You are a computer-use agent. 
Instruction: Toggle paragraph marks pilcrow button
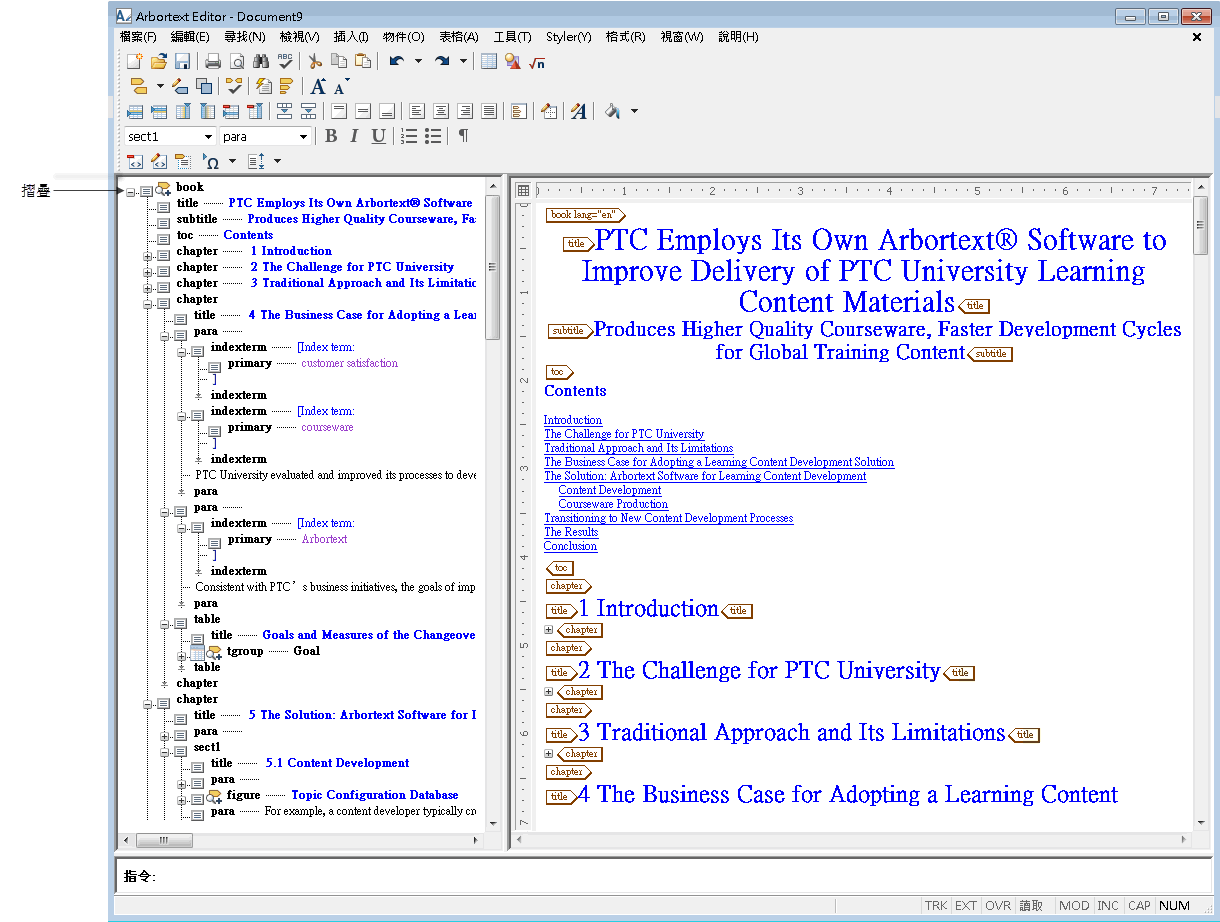click(x=463, y=136)
